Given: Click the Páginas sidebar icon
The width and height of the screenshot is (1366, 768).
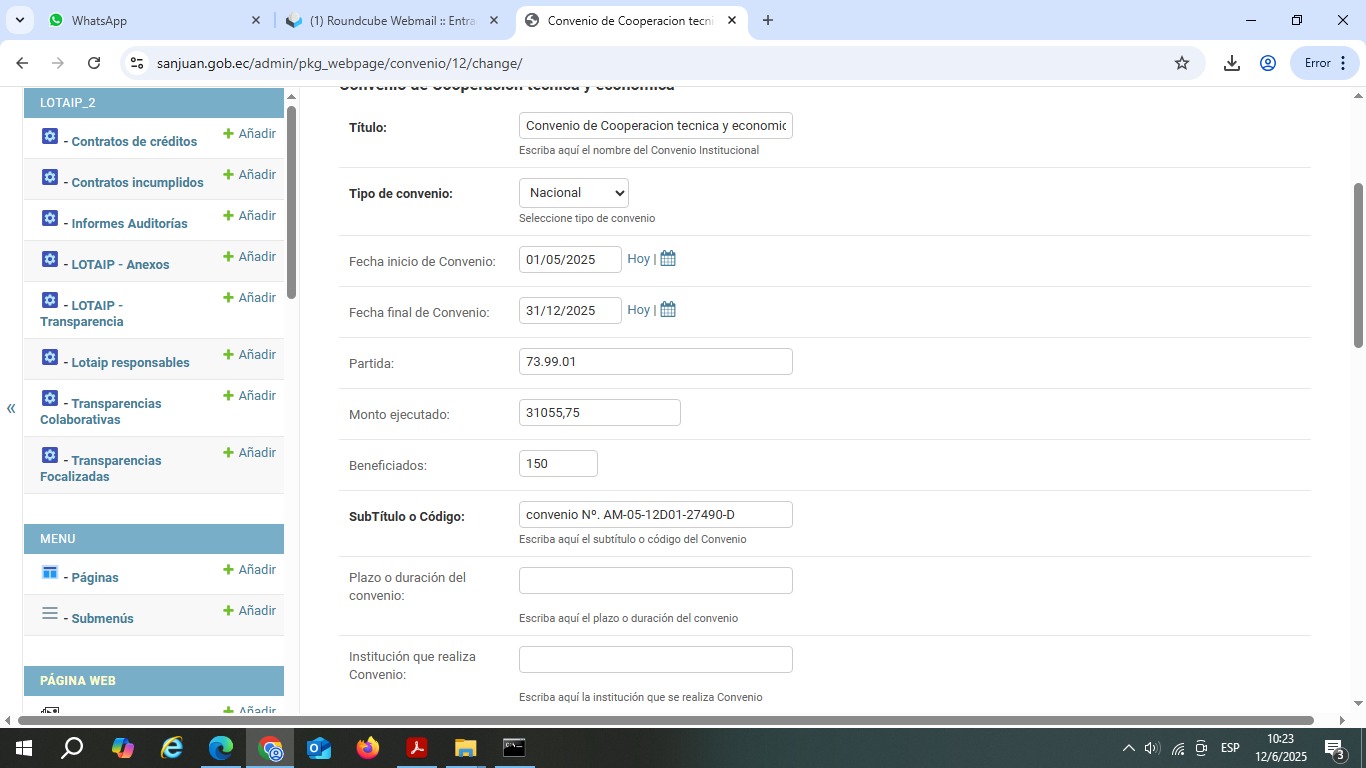Looking at the screenshot, I should click(x=50, y=572).
